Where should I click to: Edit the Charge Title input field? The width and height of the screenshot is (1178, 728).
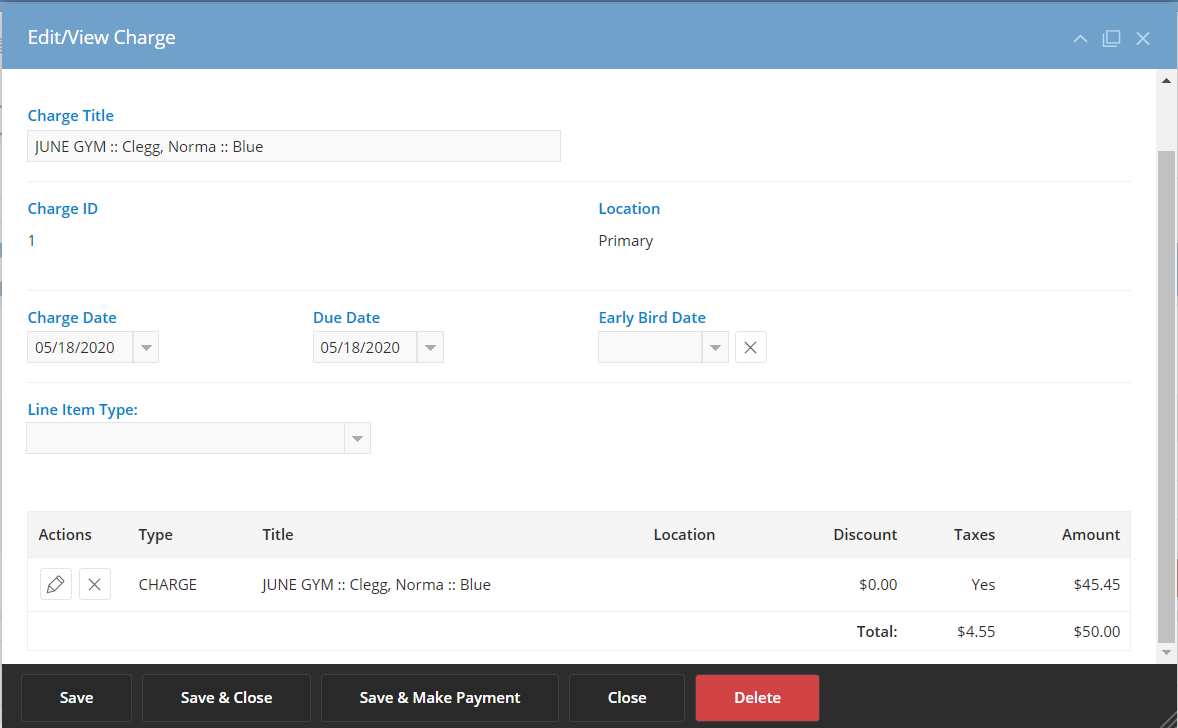pyautogui.click(x=293, y=146)
